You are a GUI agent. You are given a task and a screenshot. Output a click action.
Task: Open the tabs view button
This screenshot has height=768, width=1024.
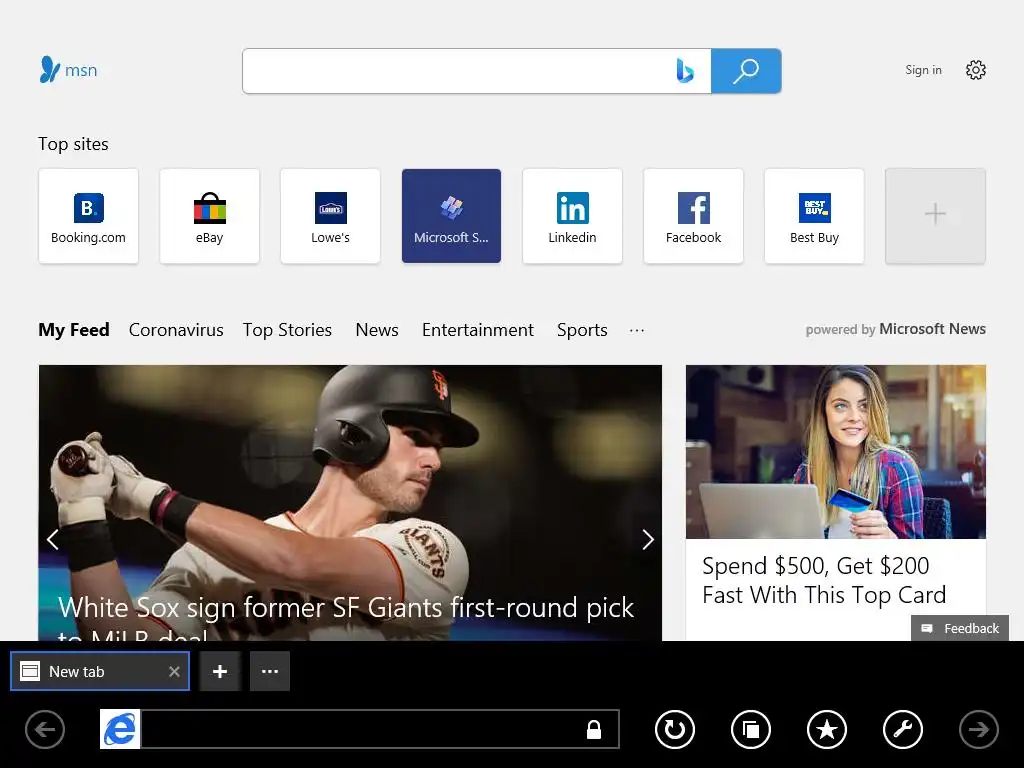(x=751, y=729)
